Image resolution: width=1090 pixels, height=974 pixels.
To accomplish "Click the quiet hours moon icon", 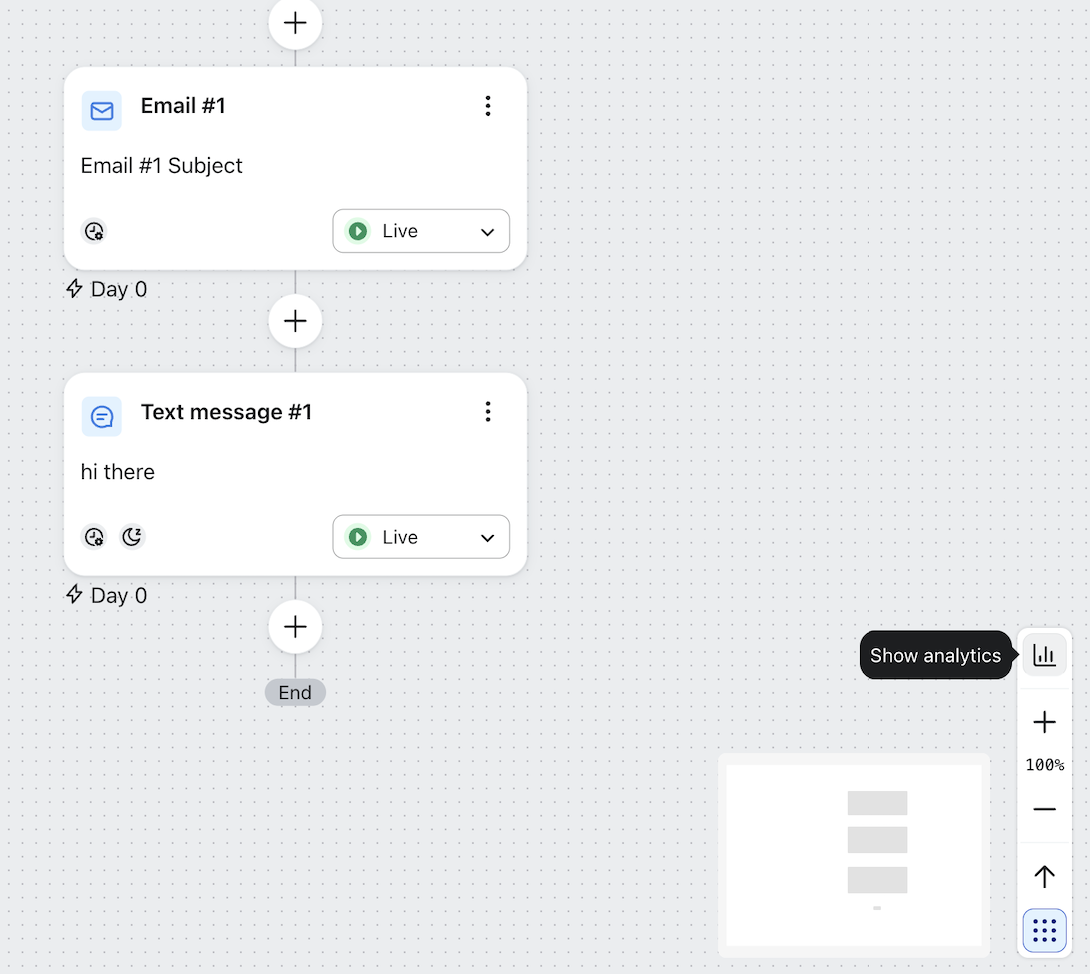I will [132, 538].
